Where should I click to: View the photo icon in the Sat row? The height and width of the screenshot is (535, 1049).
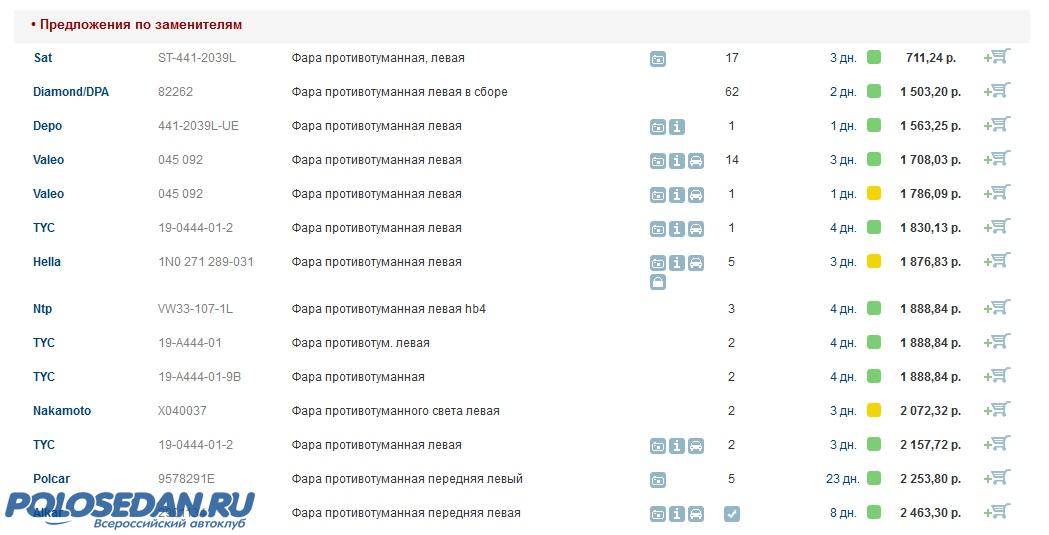(658, 59)
